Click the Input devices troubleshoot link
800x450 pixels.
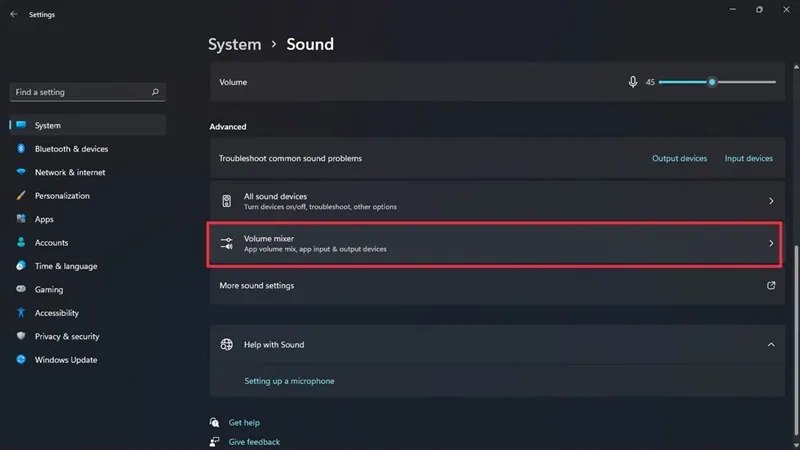pyautogui.click(x=748, y=158)
